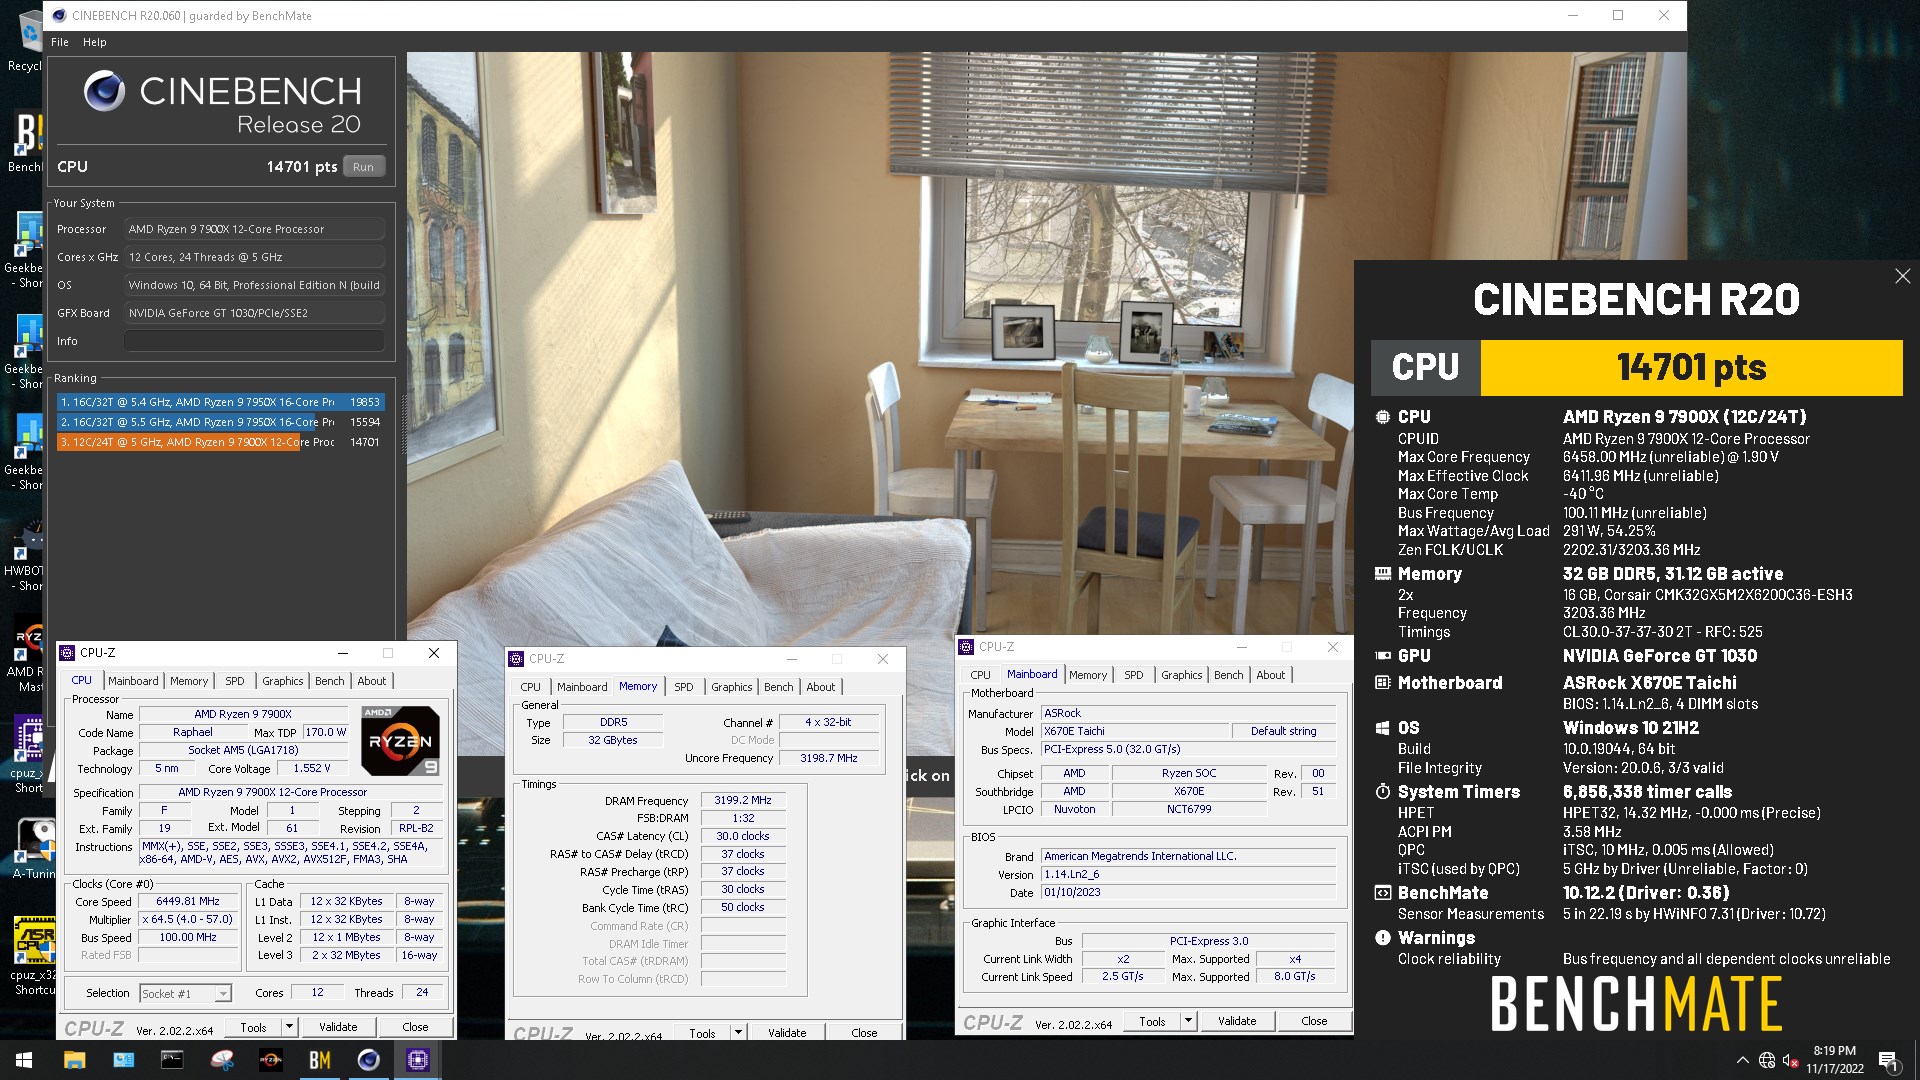This screenshot has height=1080, width=1920.
Task: Click the CPU-Z title bar icon, right window
Action: (x=967, y=647)
